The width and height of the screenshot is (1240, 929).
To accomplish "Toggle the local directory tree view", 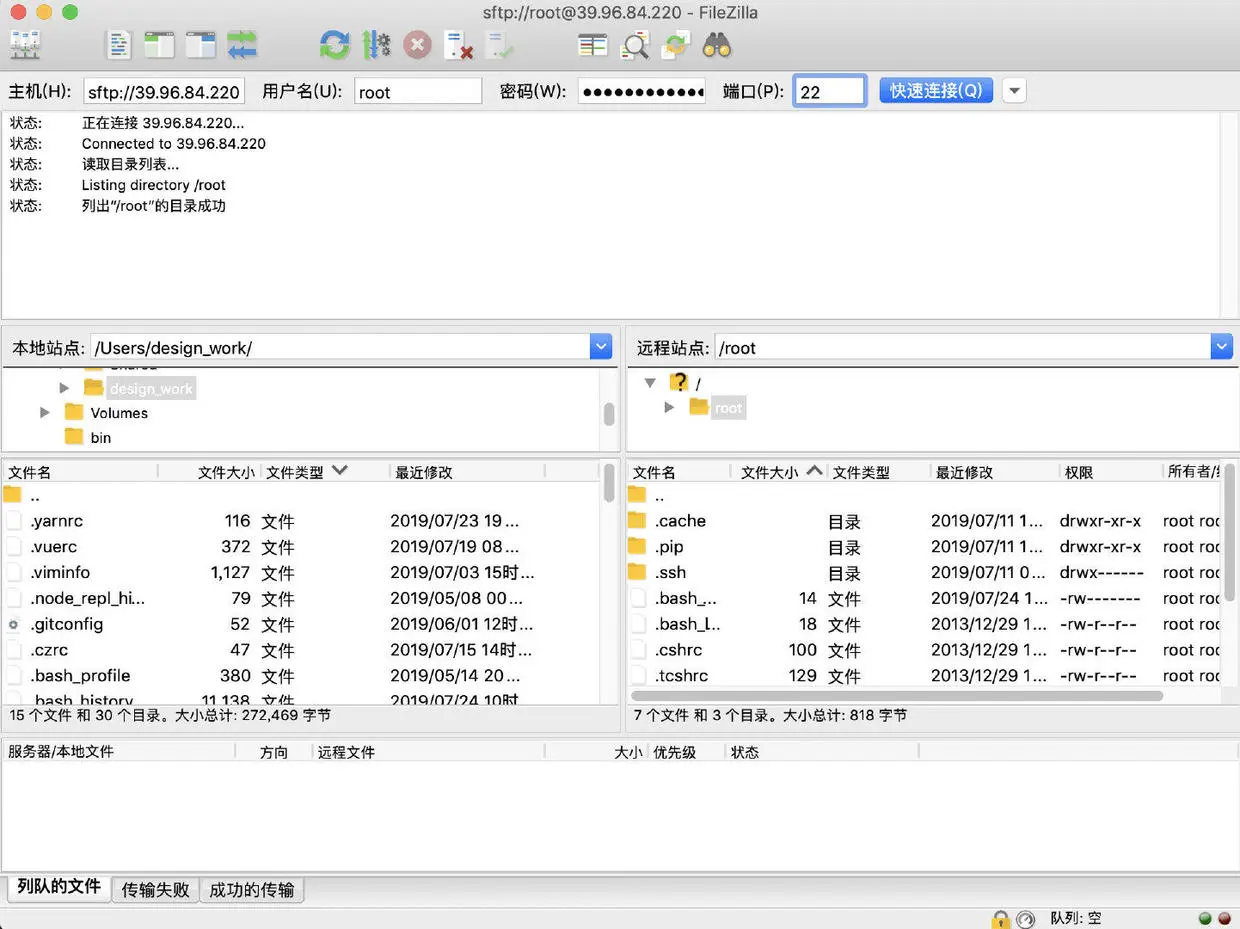I will tap(159, 45).
